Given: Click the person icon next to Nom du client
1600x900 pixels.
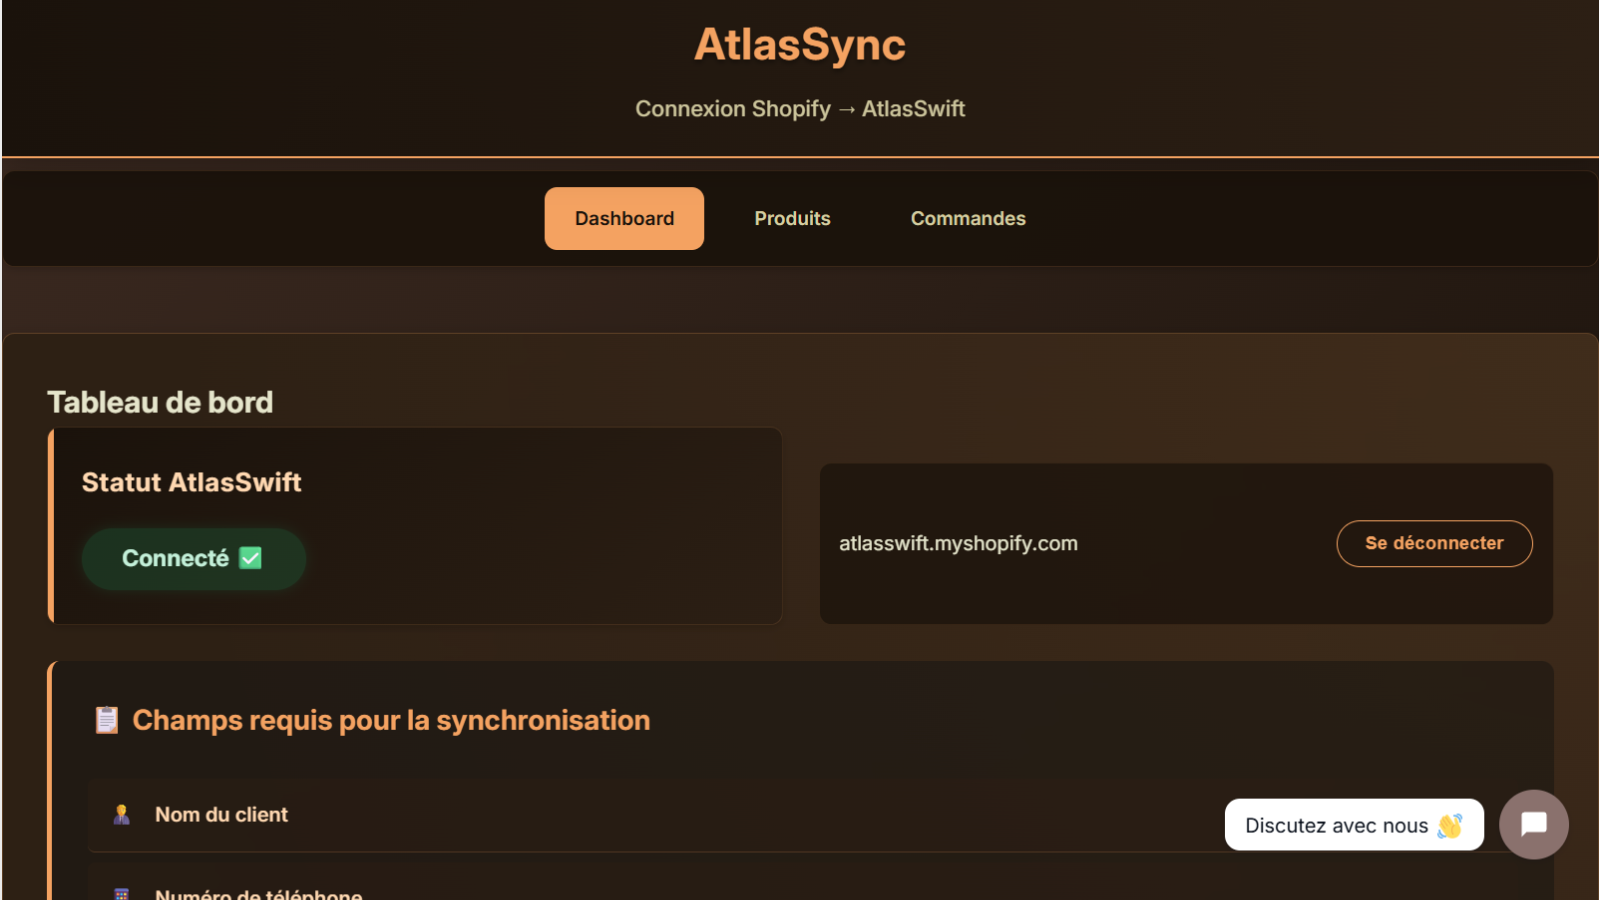Looking at the screenshot, I should click(x=122, y=815).
